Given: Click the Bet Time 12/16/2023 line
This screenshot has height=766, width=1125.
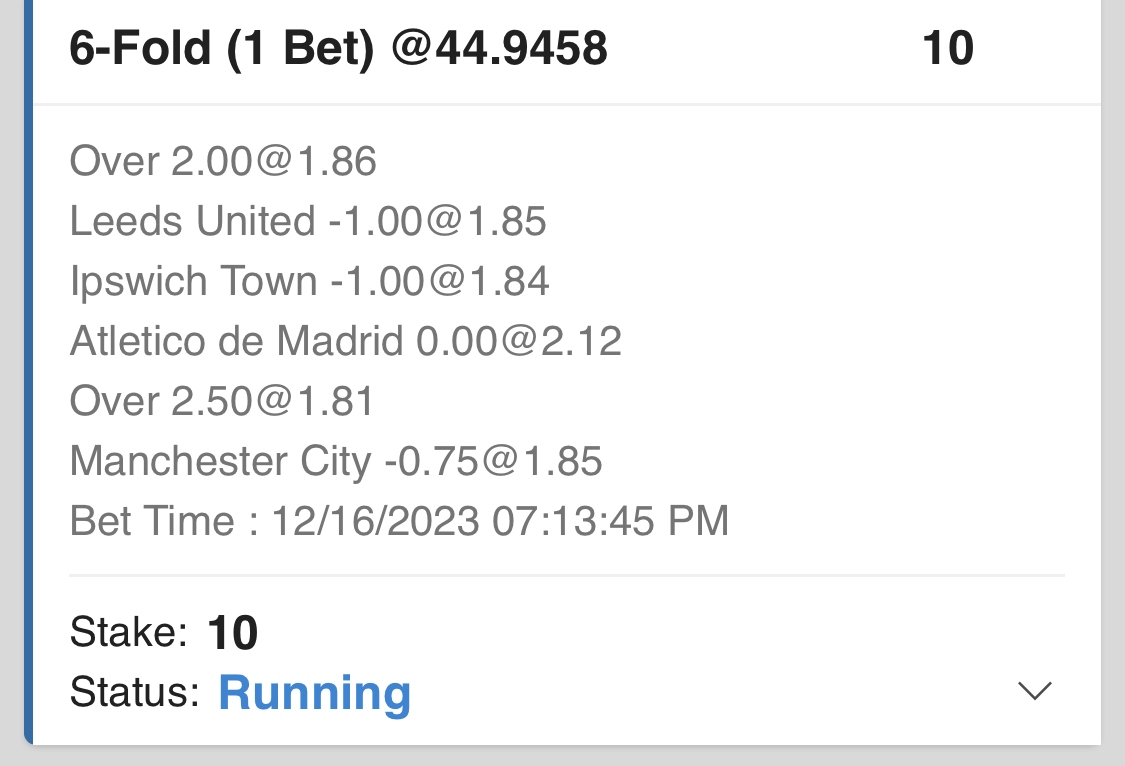Looking at the screenshot, I should tap(399, 521).
